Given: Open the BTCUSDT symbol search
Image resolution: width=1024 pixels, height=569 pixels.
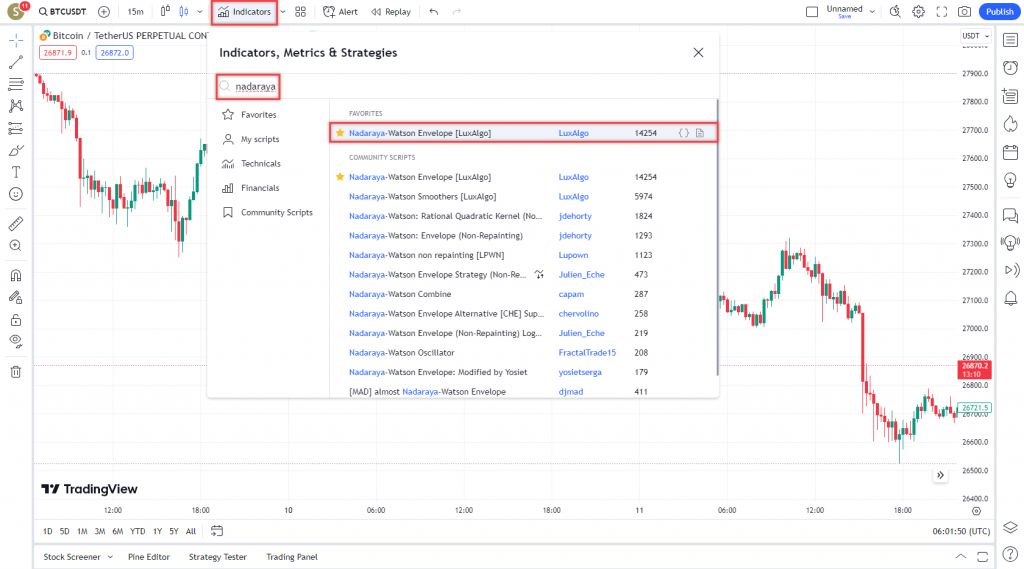Looking at the screenshot, I should [x=63, y=12].
